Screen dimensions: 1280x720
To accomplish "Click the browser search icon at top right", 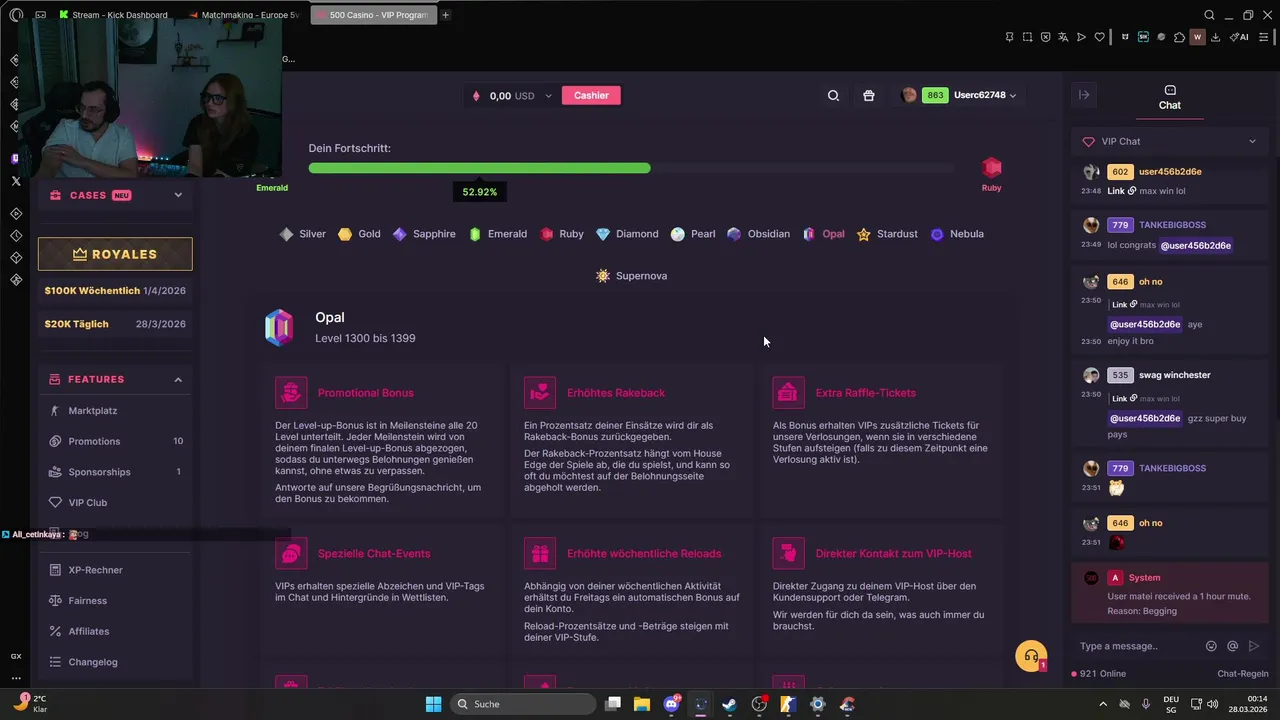I will [x=1209, y=15].
